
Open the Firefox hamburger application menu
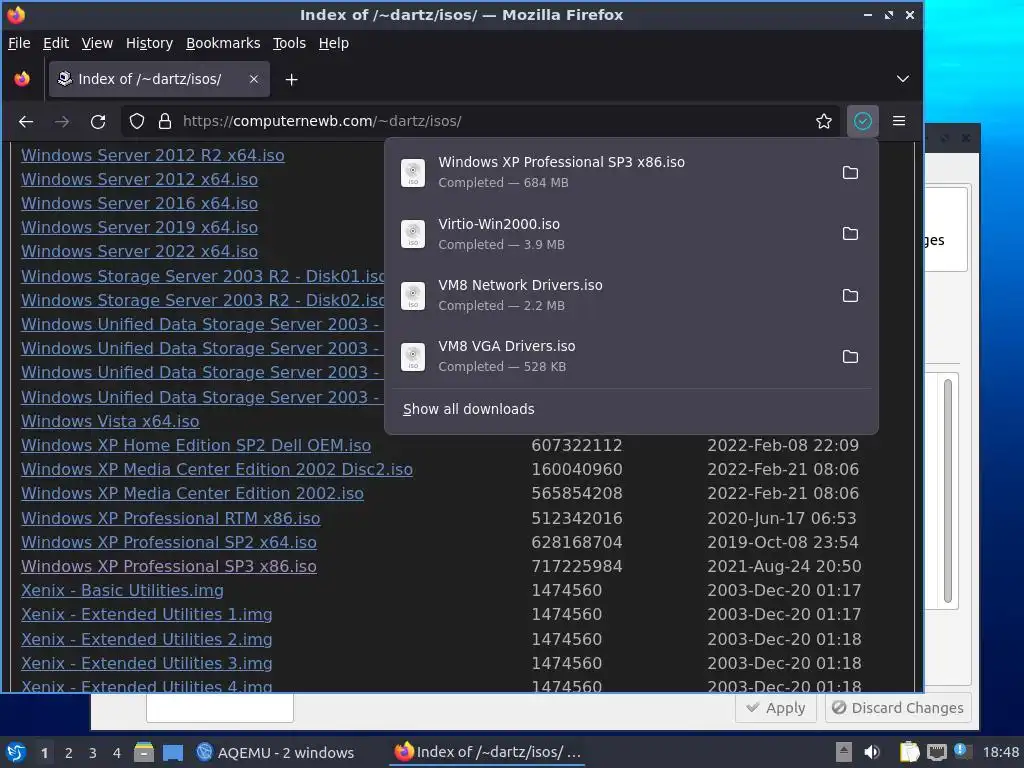pos(899,121)
